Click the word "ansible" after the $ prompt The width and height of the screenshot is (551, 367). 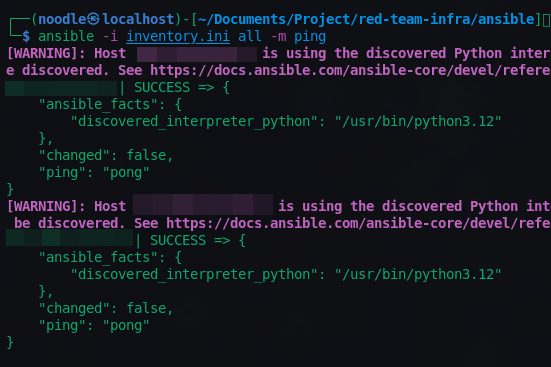click(66, 37)
